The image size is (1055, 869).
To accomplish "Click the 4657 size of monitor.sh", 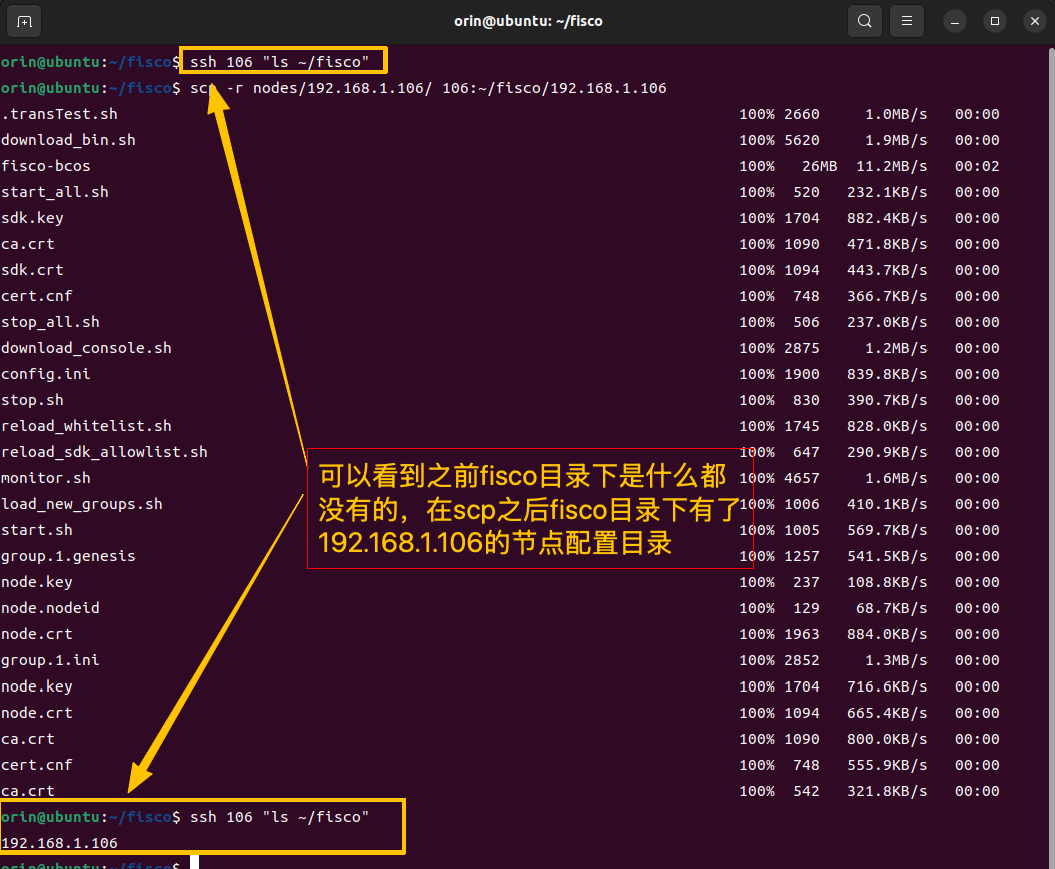I will point(802,478).
